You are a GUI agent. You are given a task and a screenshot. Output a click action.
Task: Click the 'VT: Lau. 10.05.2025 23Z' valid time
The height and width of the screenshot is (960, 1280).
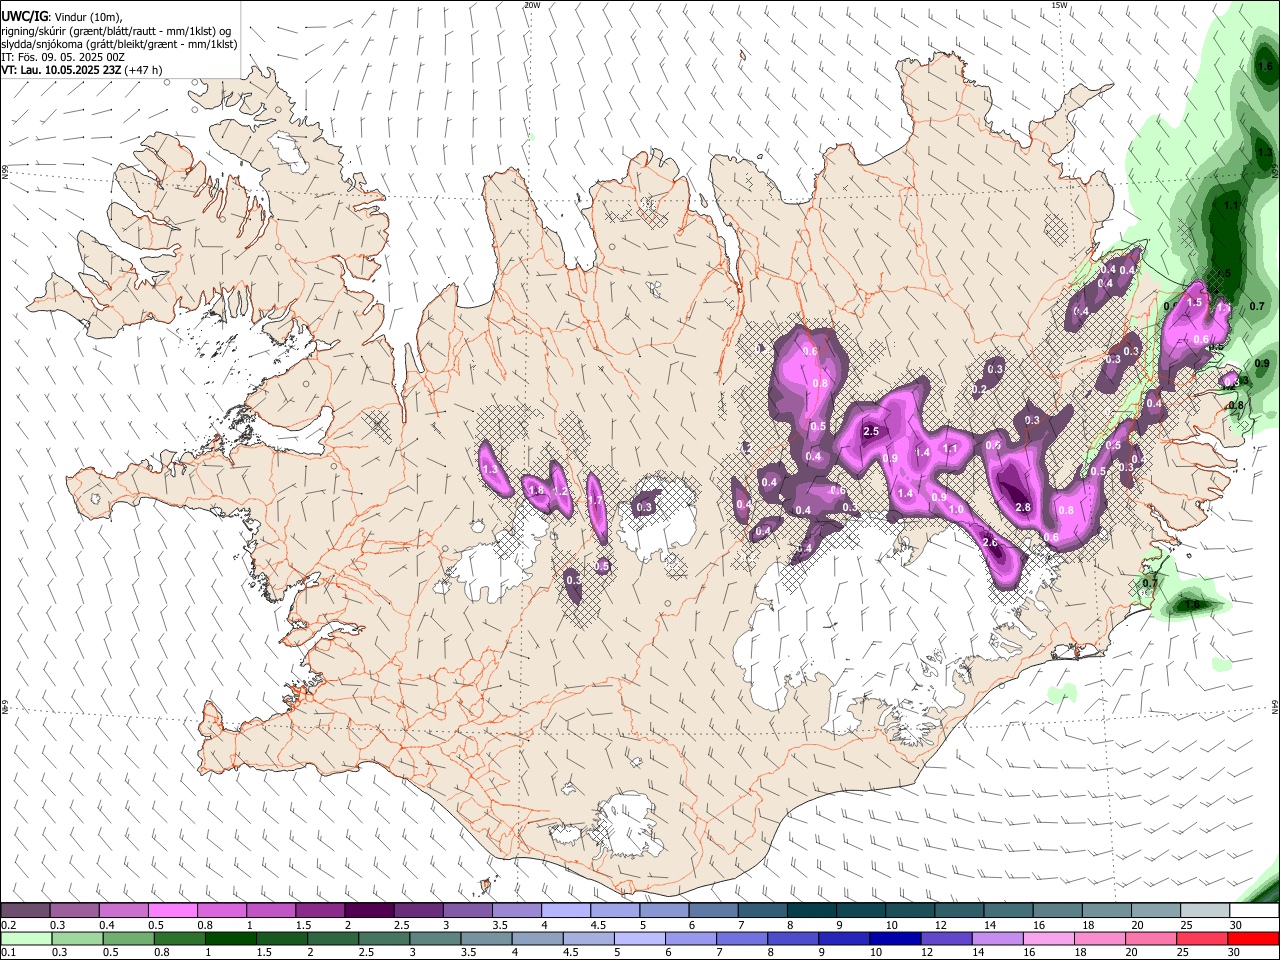point(62,70)
